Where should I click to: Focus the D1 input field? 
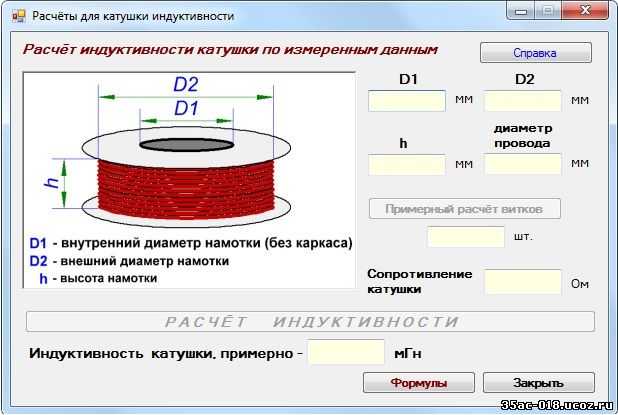(407, 101)
